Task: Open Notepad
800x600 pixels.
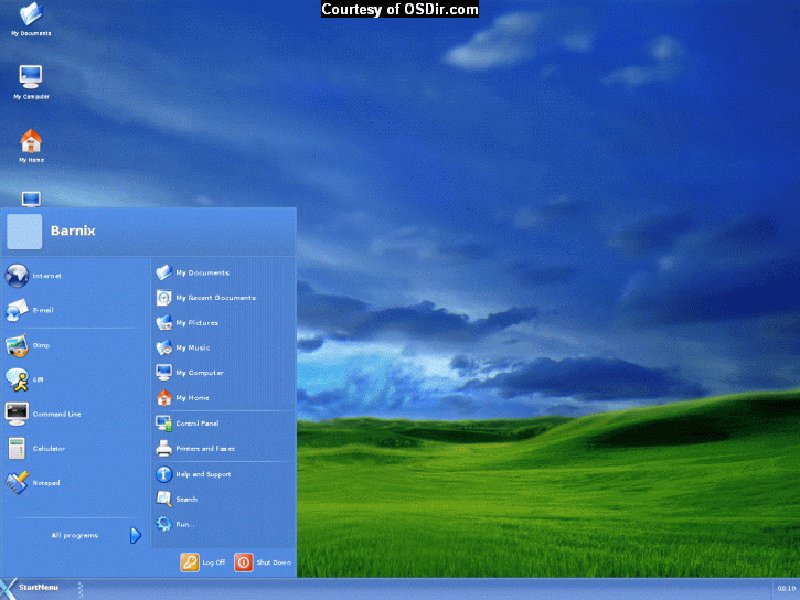Action: [44, 483]
